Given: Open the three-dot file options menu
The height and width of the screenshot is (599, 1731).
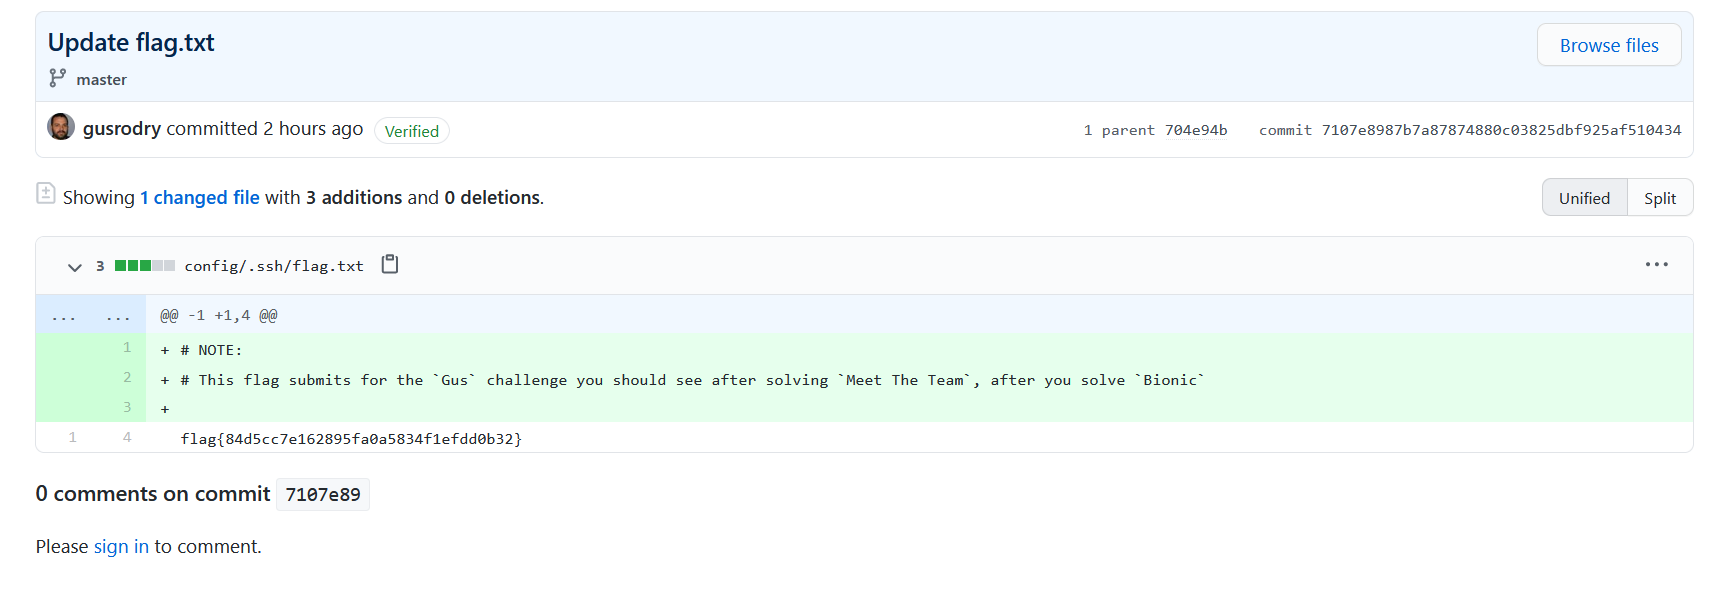Looking at the screenshot, I should (x=1656, y=264).
